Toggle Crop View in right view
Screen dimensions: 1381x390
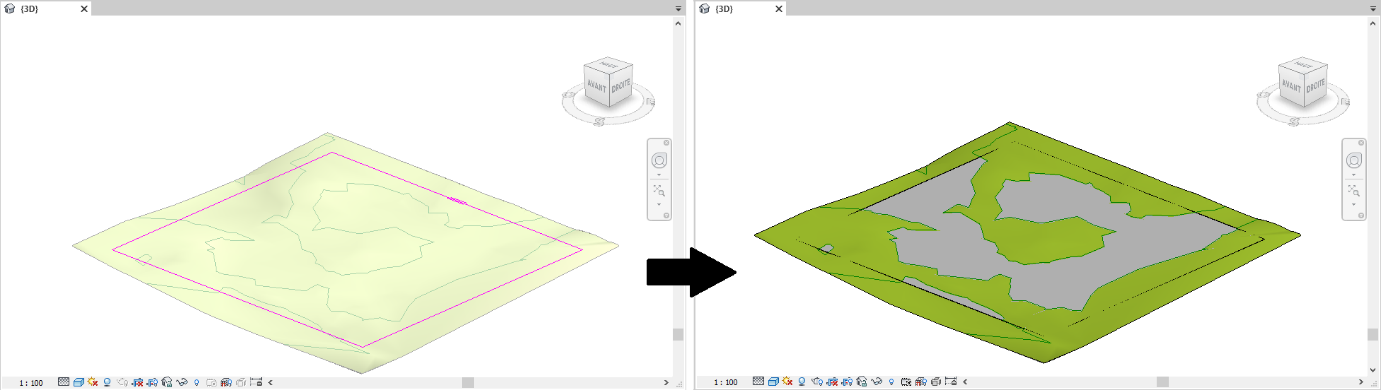(832, 381)
